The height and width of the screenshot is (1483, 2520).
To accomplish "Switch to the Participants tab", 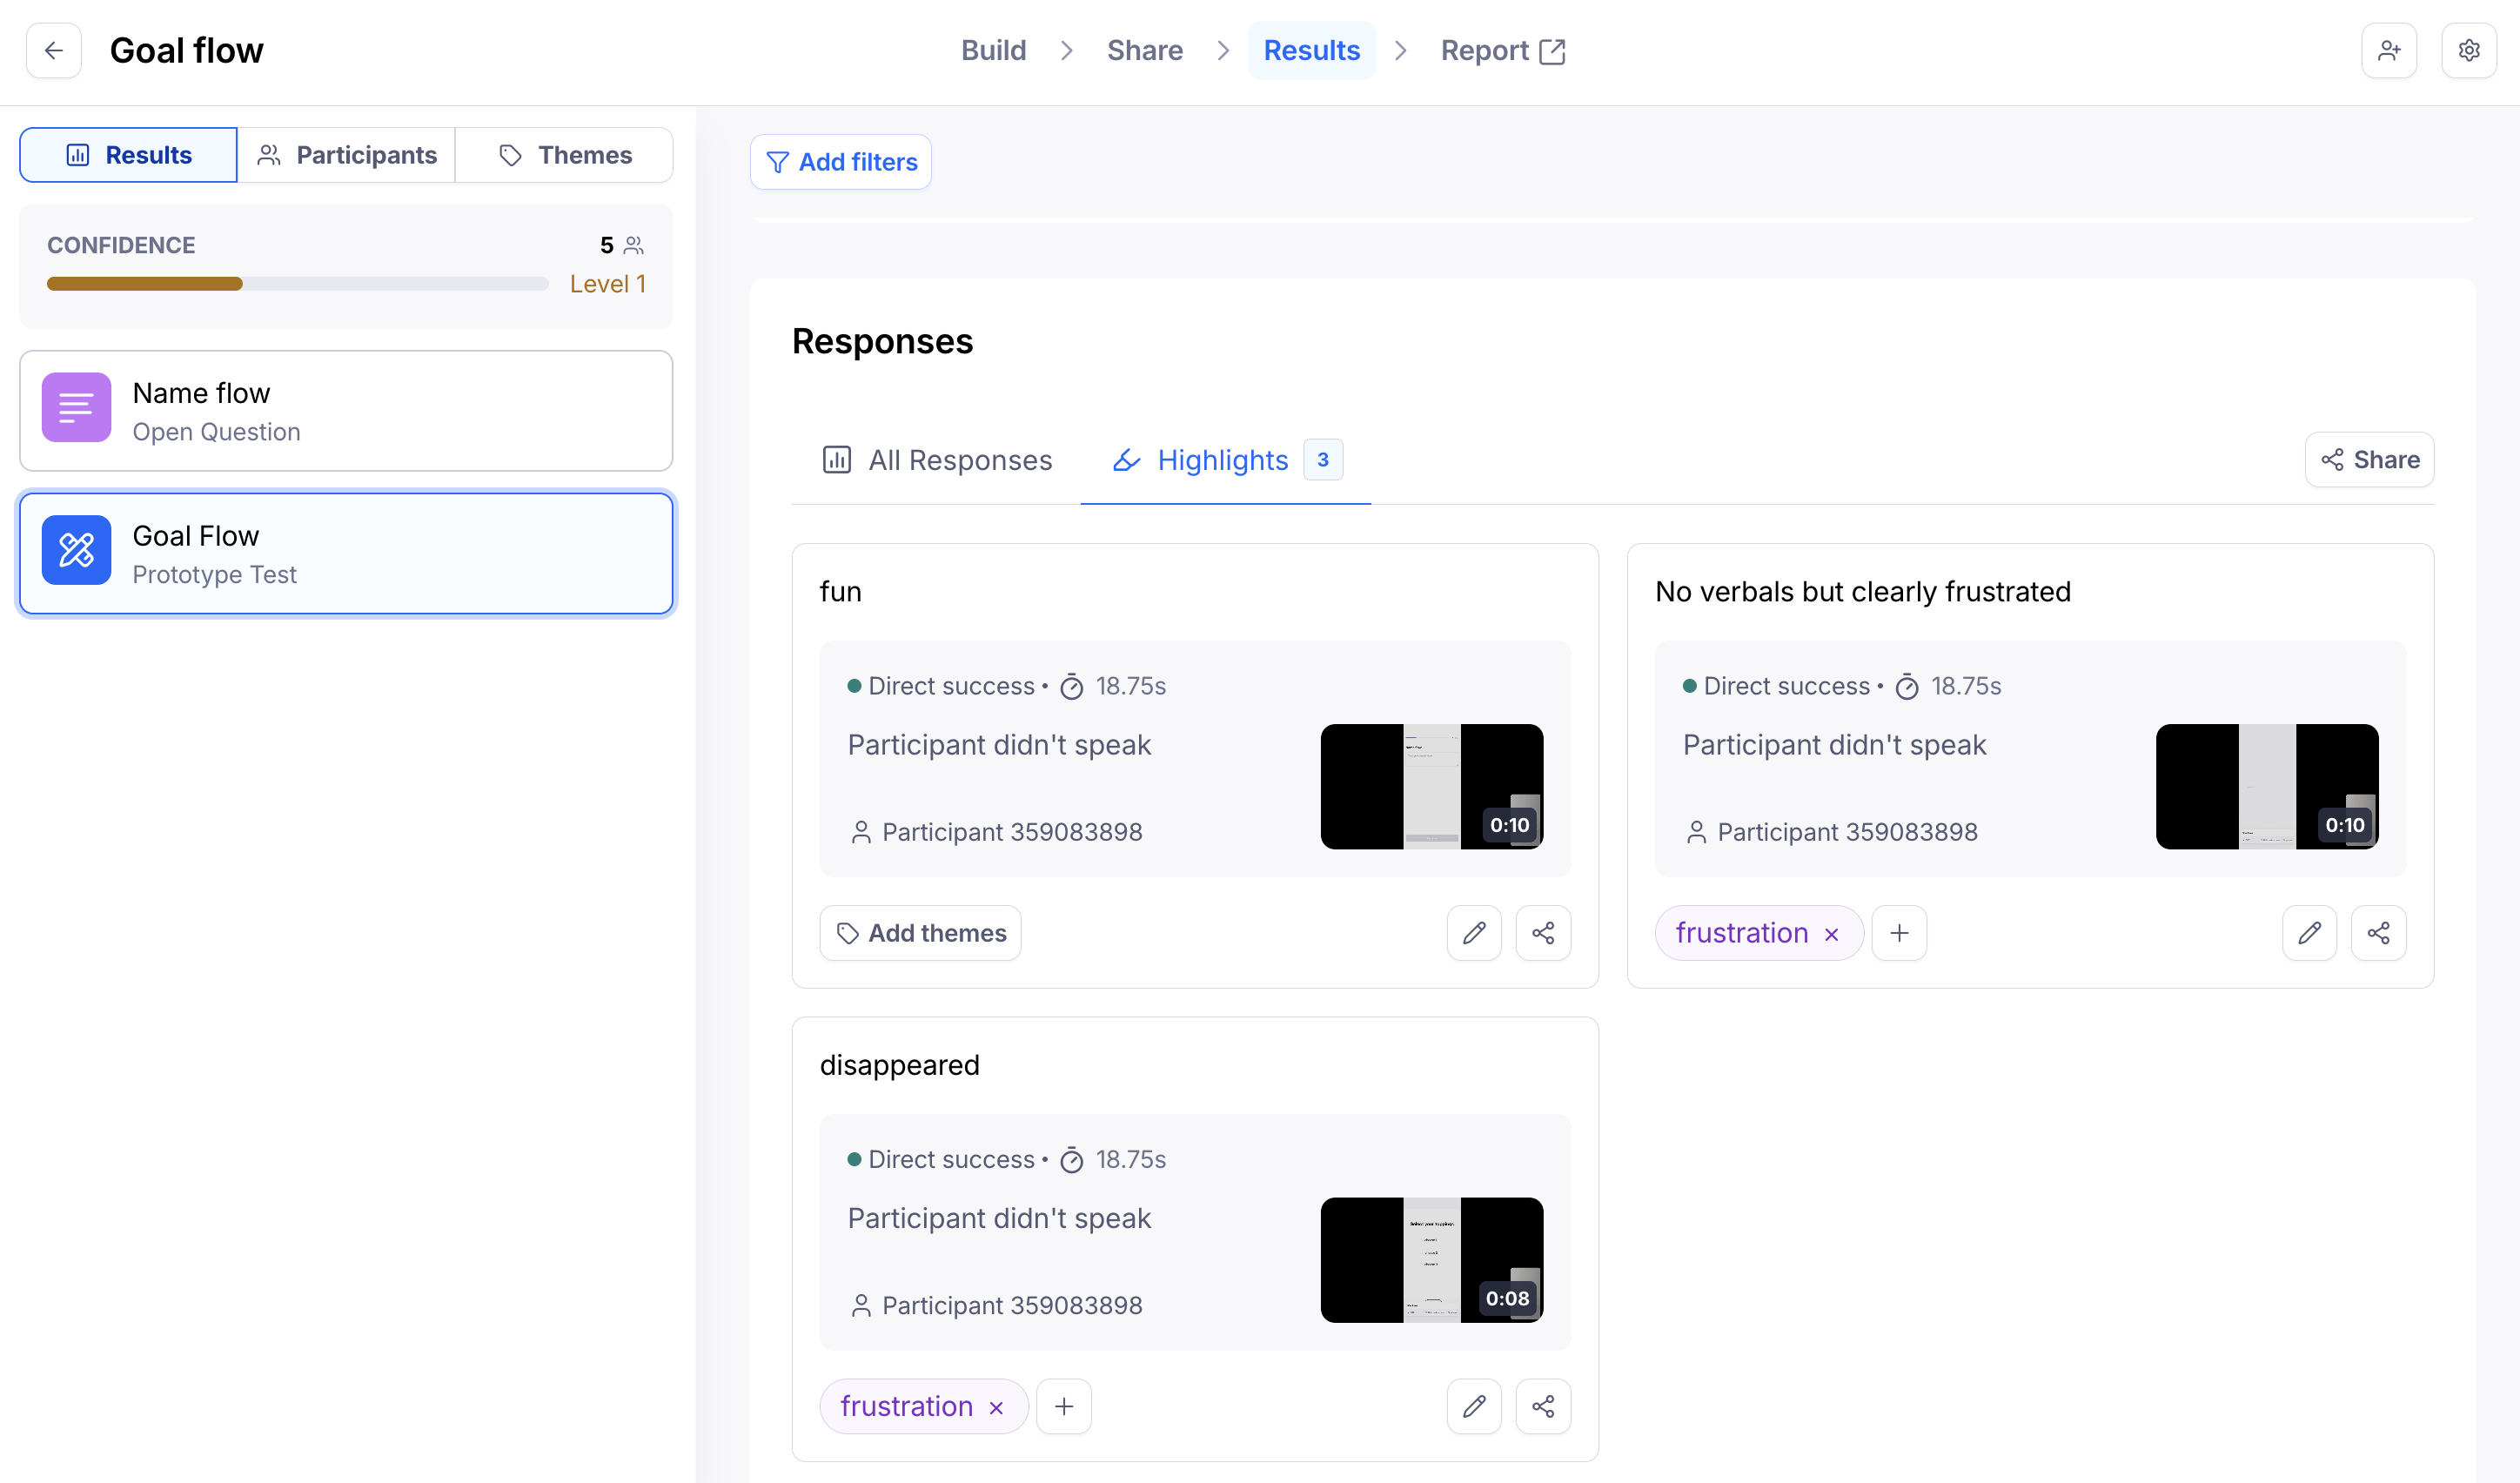I will 346,155.
